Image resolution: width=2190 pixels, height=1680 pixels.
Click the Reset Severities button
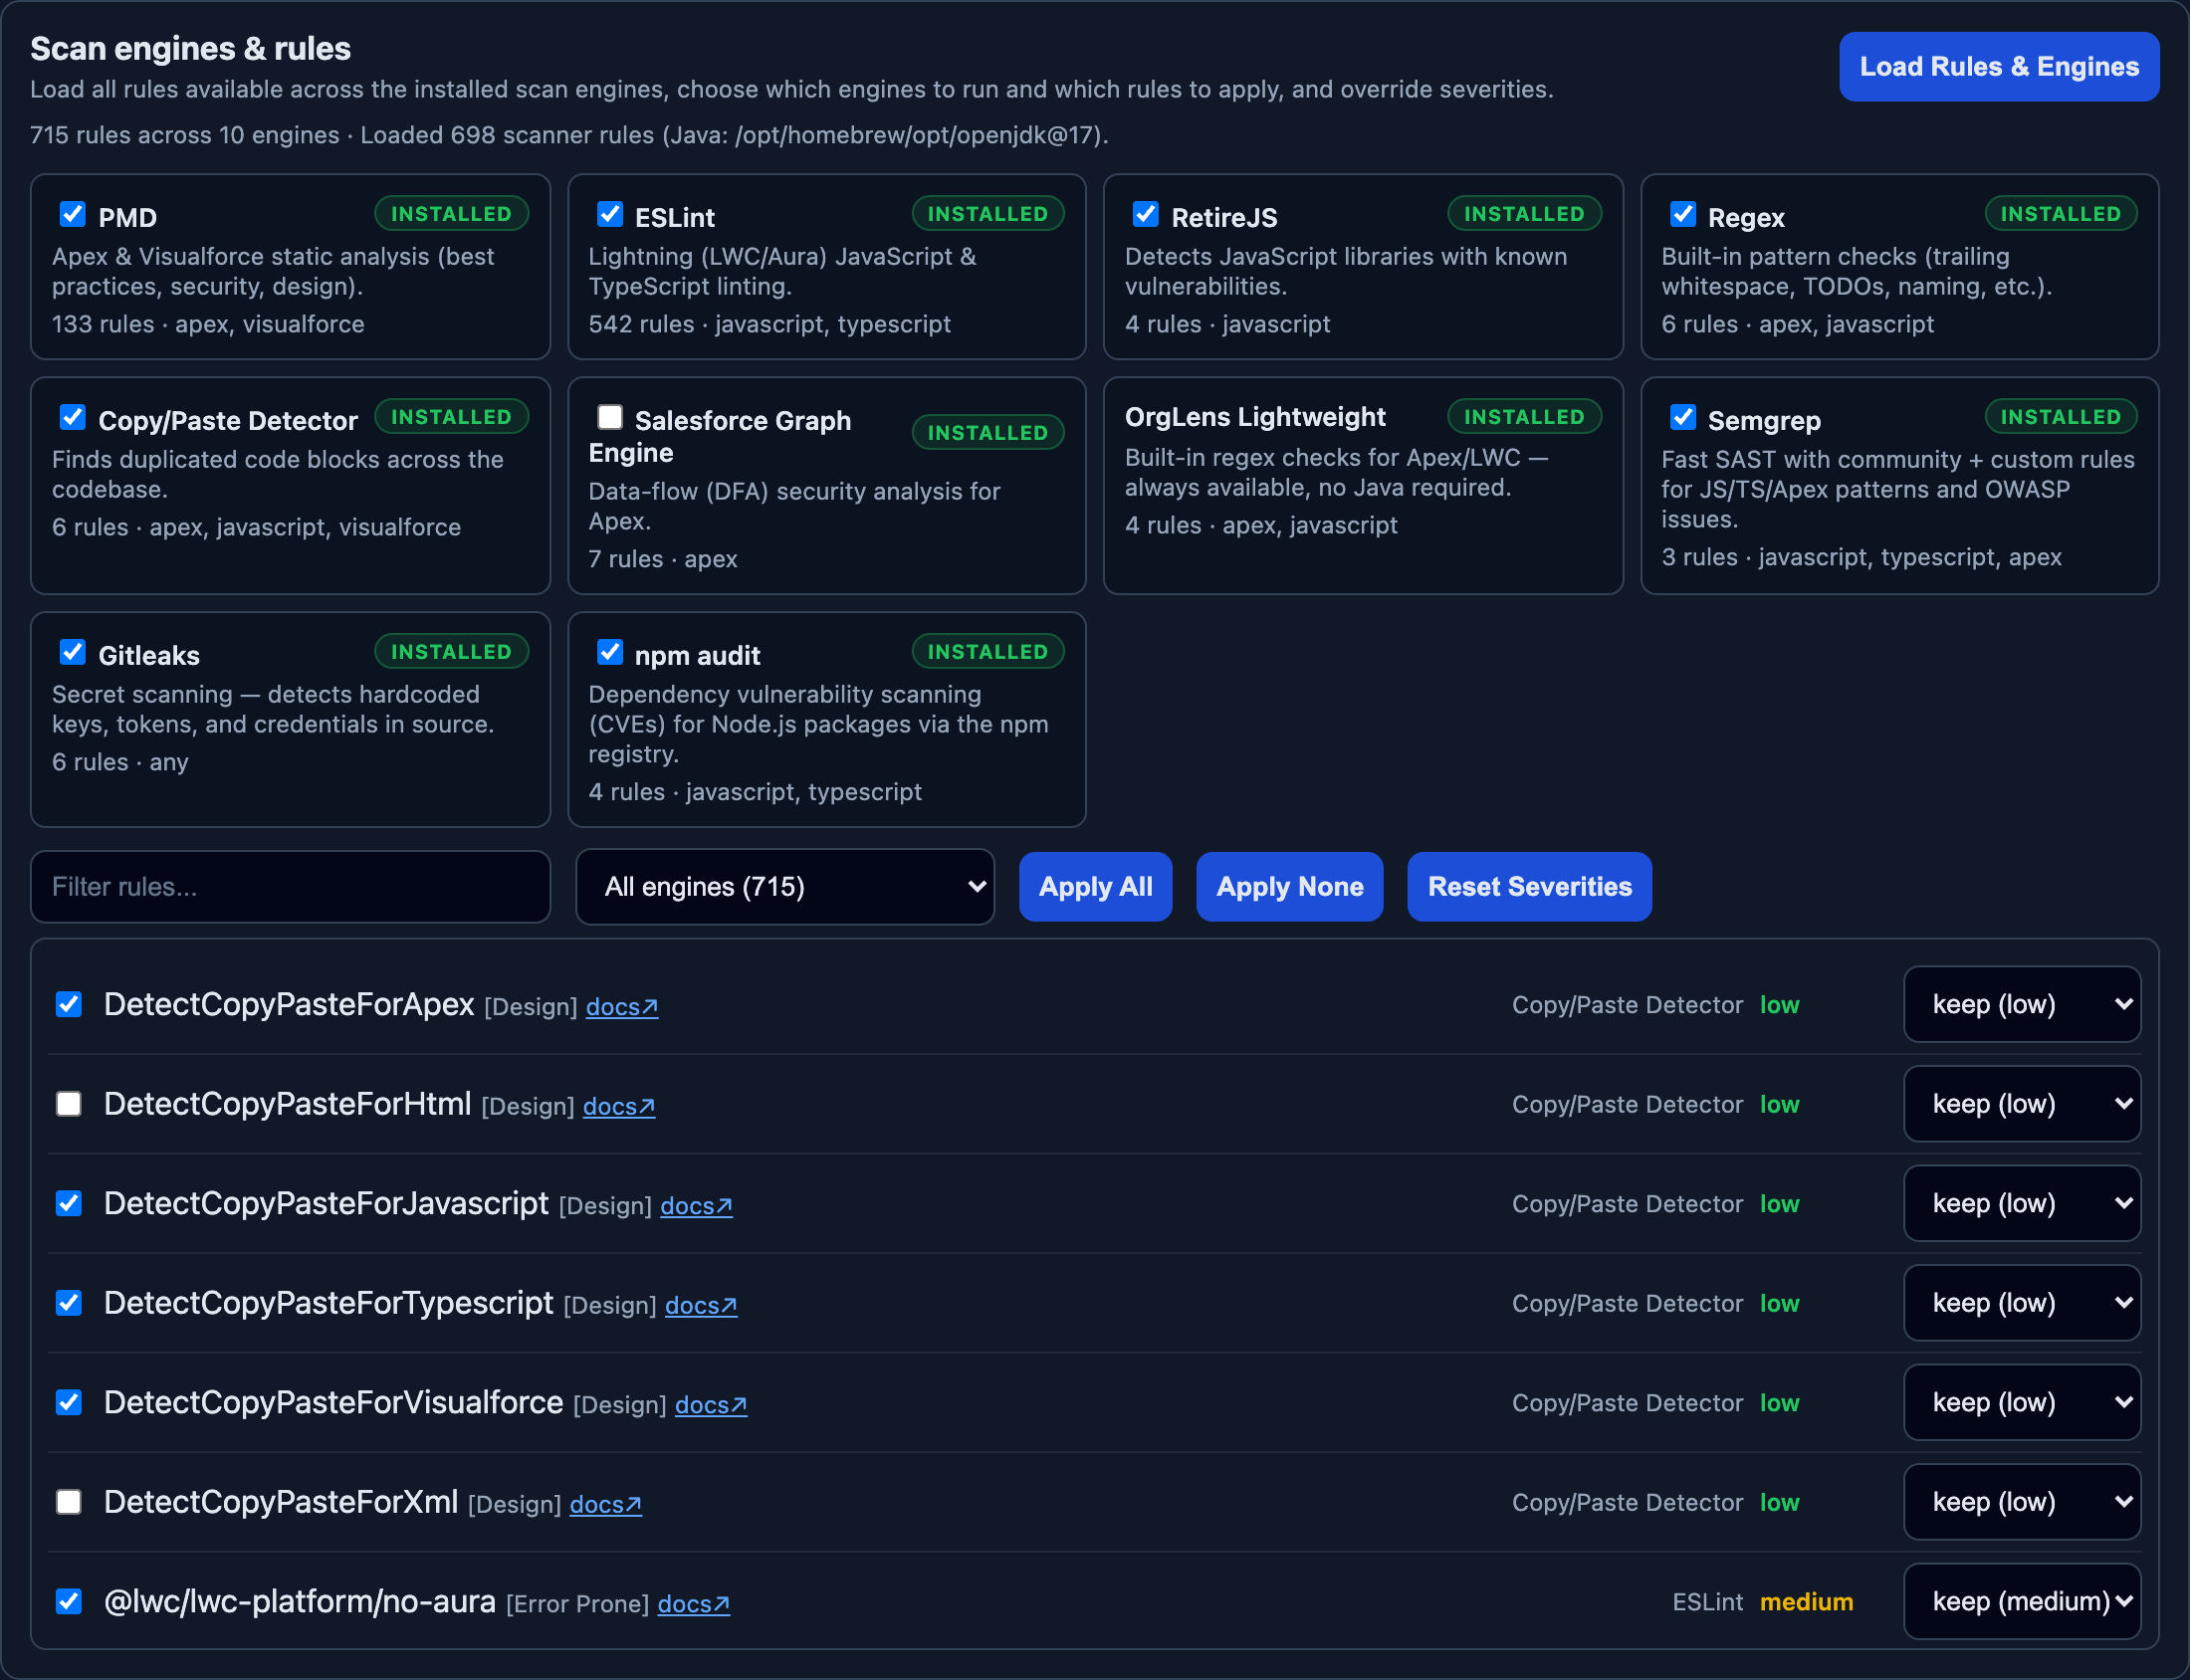tap(1529, 886)
